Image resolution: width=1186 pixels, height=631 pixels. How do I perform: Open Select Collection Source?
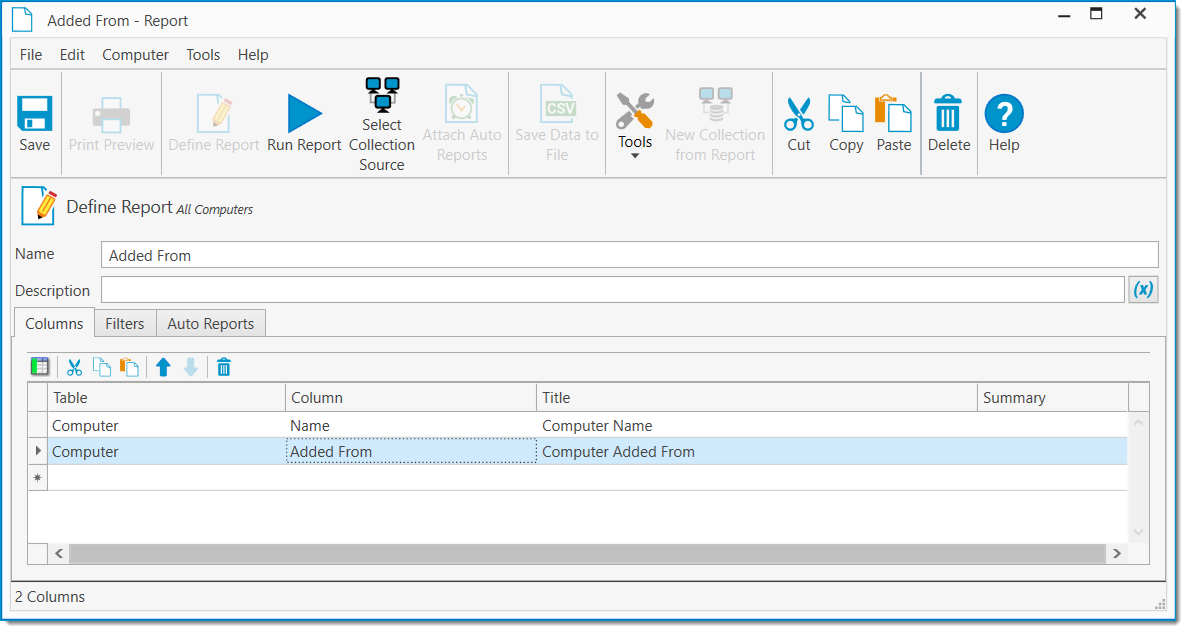381,112
